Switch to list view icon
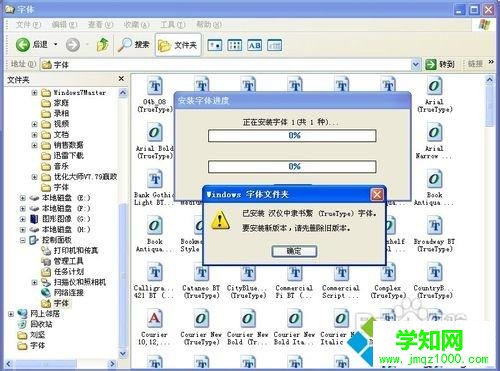 (x=235, y=45)
